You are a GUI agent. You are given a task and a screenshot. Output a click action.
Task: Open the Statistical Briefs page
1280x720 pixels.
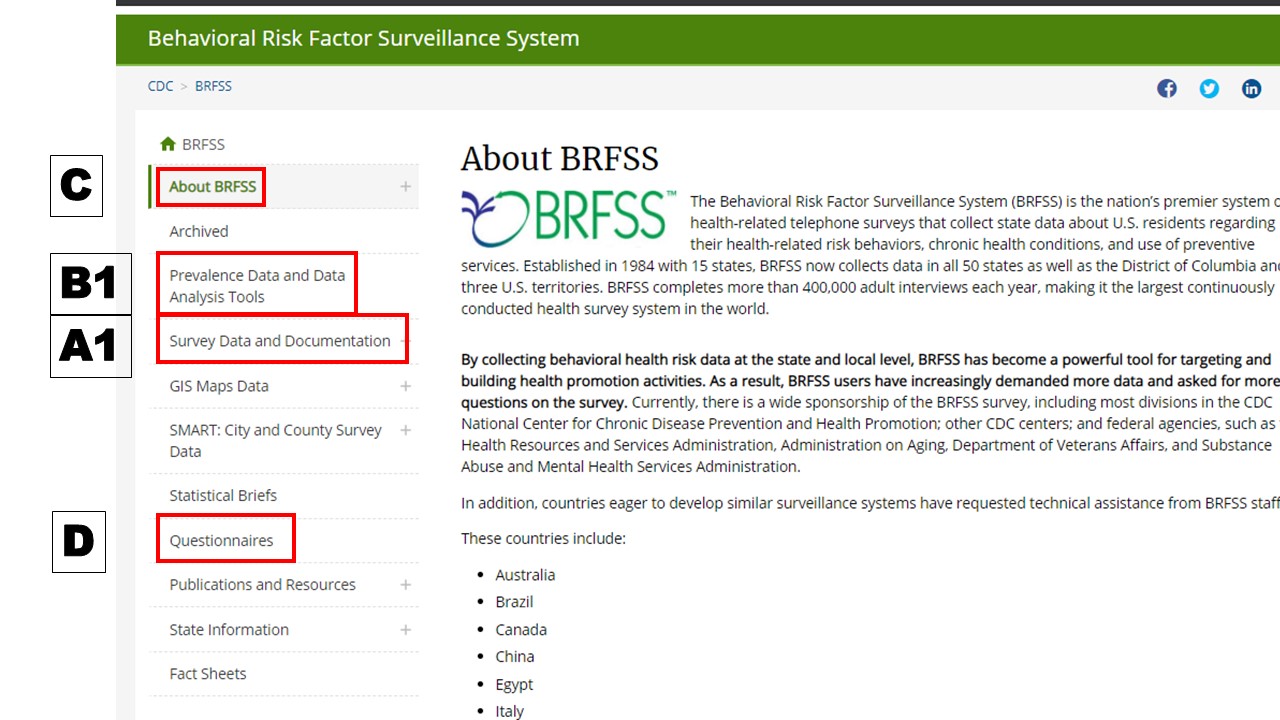223,495
